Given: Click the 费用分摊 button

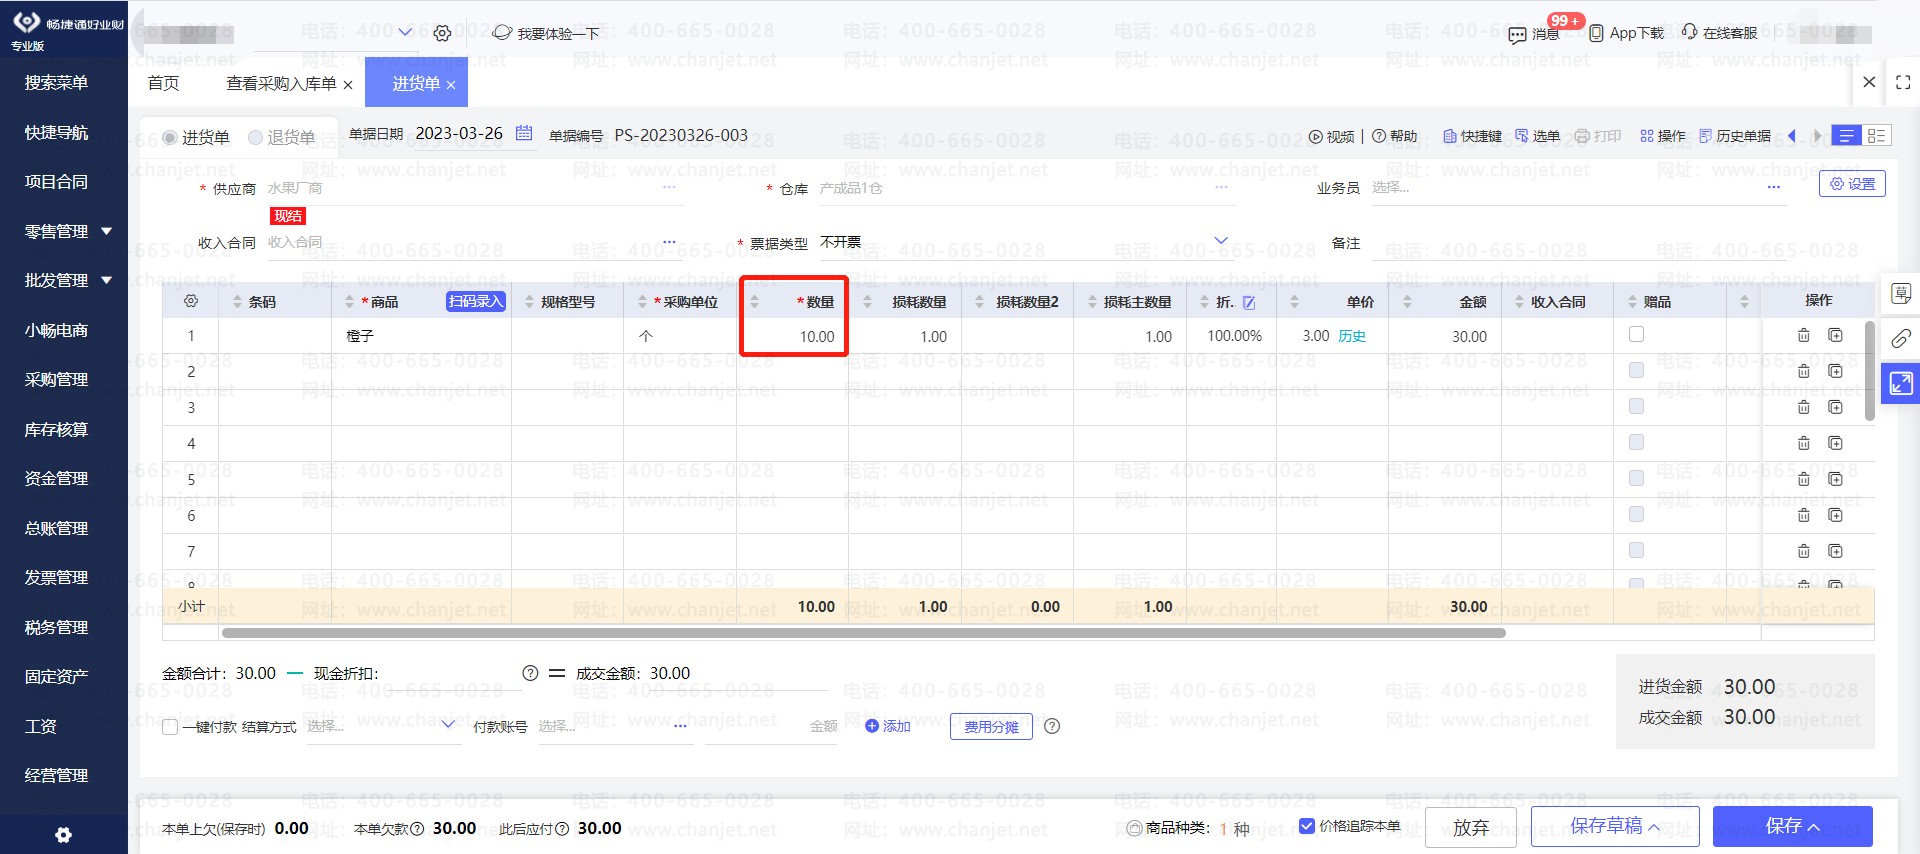Looking at the screenshot, I should tap(991, 727).
